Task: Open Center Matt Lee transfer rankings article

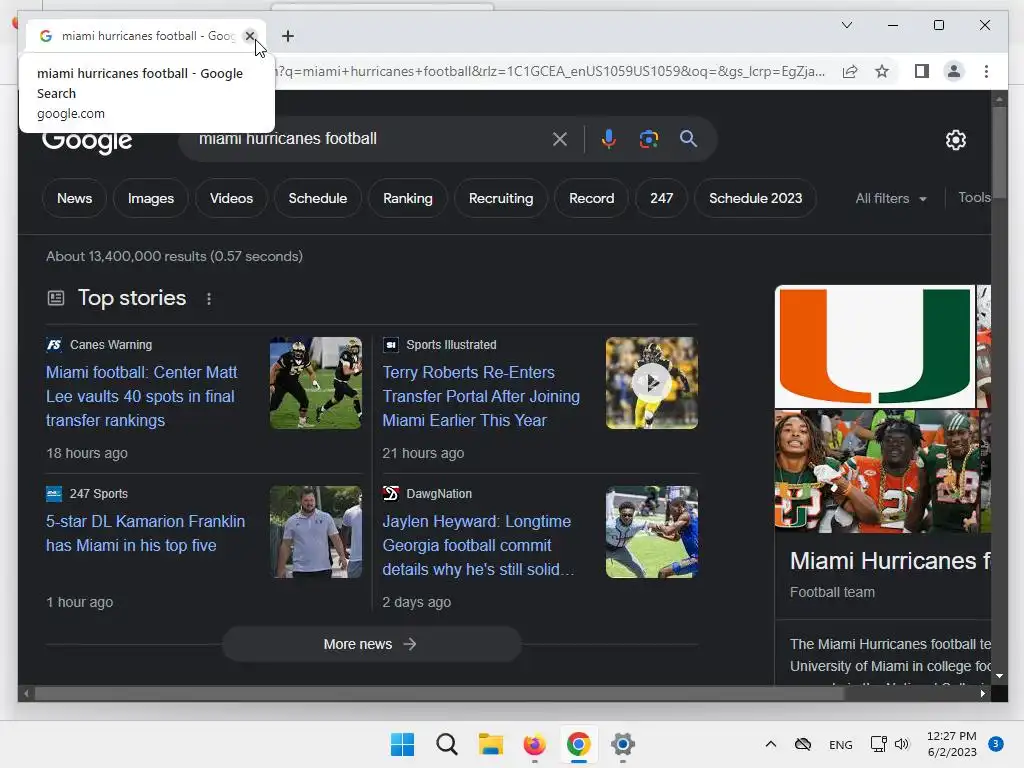Action: pos(142,396)
